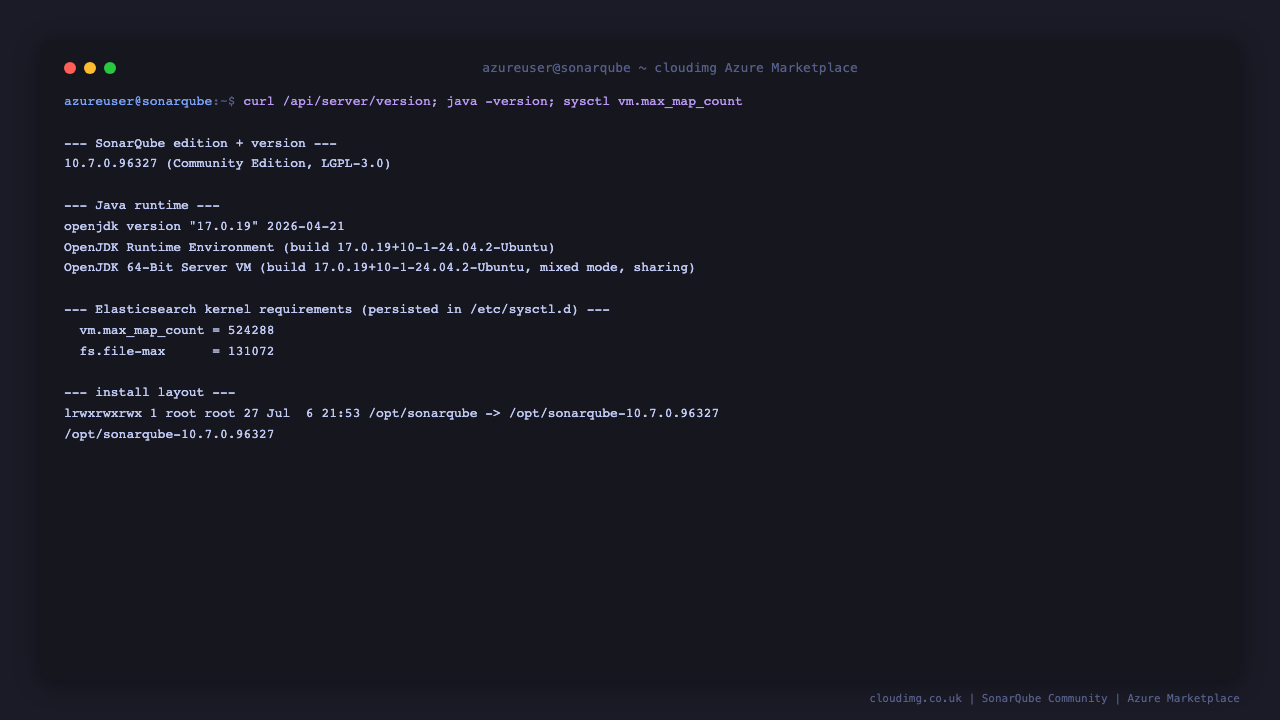Click the red close window dot
Image resolution: width=1280 pixels, height=720 pixels.
[70, 68]
